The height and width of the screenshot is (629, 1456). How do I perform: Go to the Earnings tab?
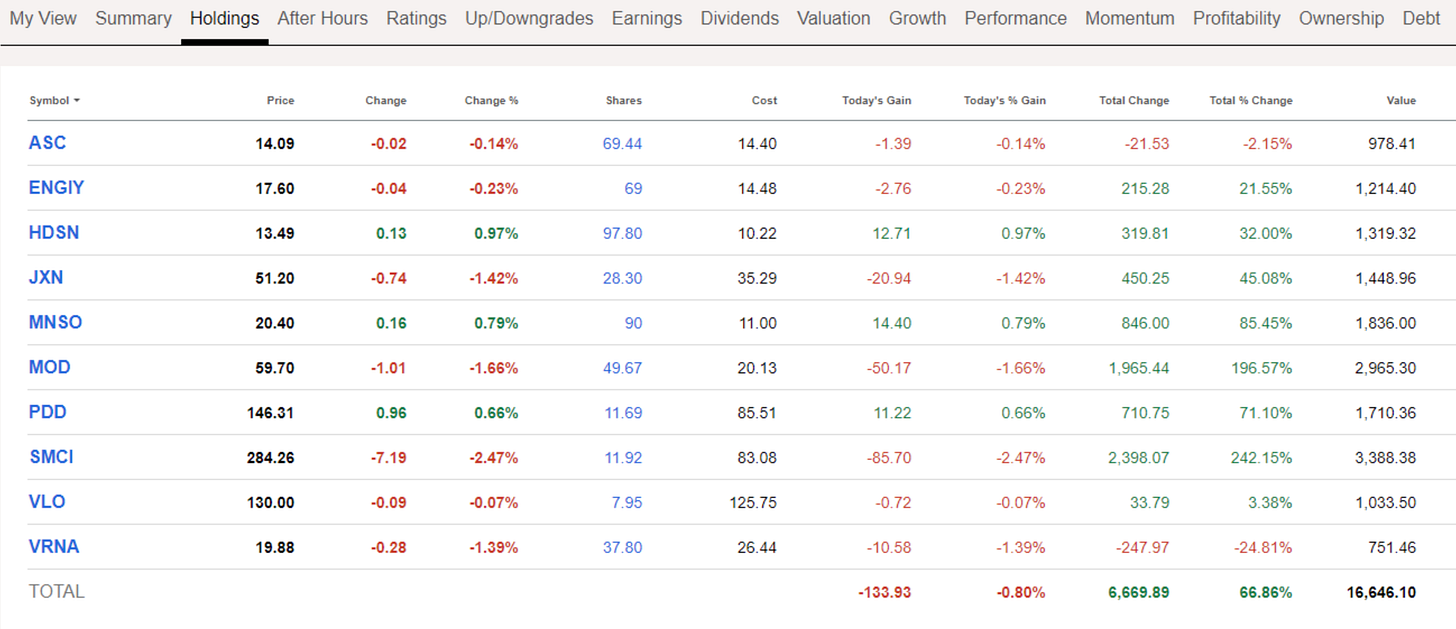pos(647,18)
